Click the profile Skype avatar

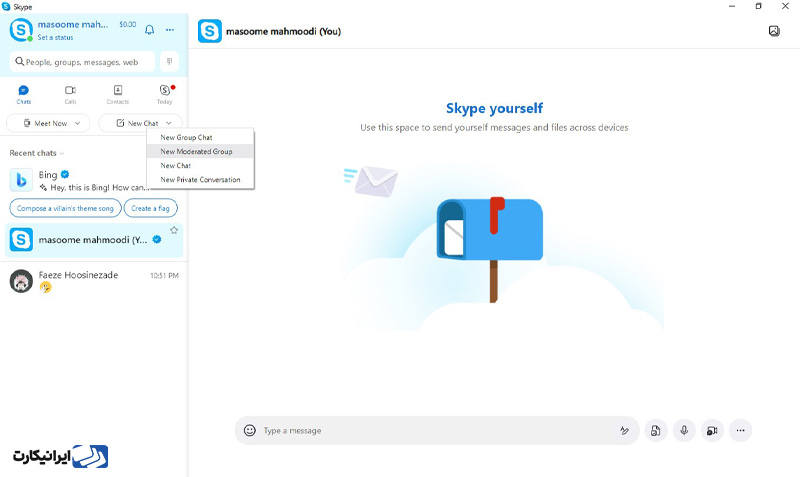point(21,30)
